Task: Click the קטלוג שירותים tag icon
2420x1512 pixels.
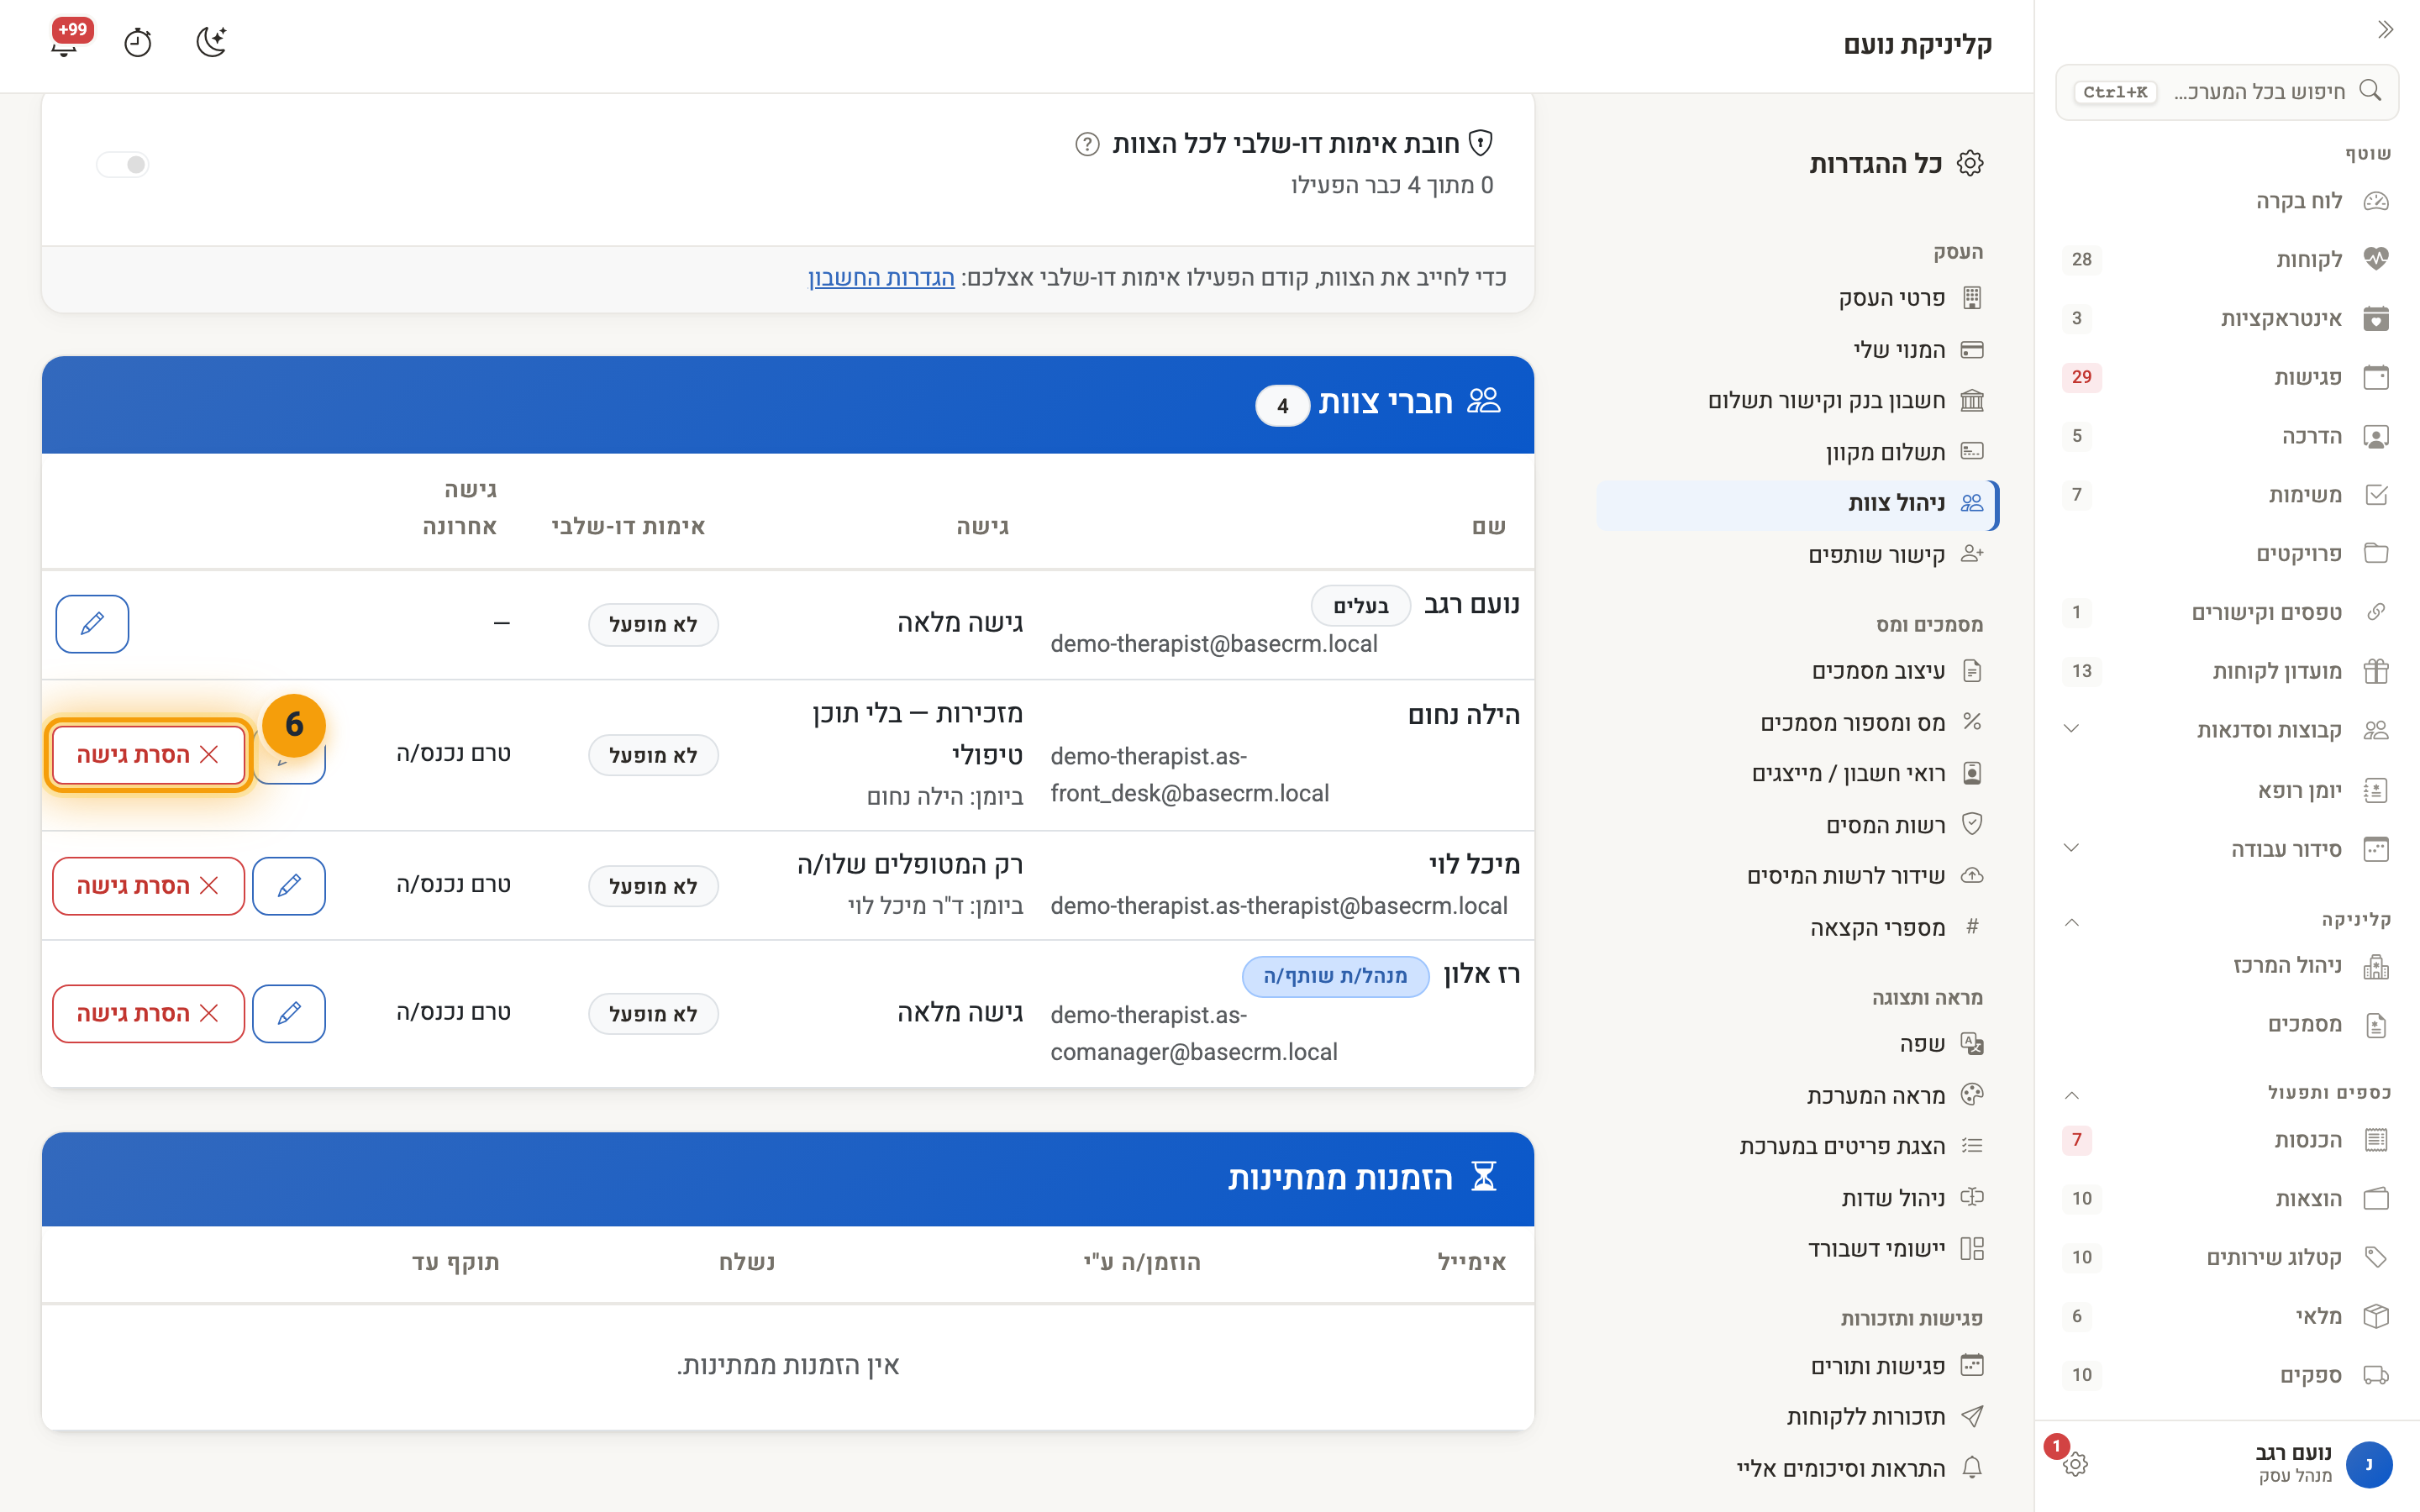Action: [2376, 1257]
